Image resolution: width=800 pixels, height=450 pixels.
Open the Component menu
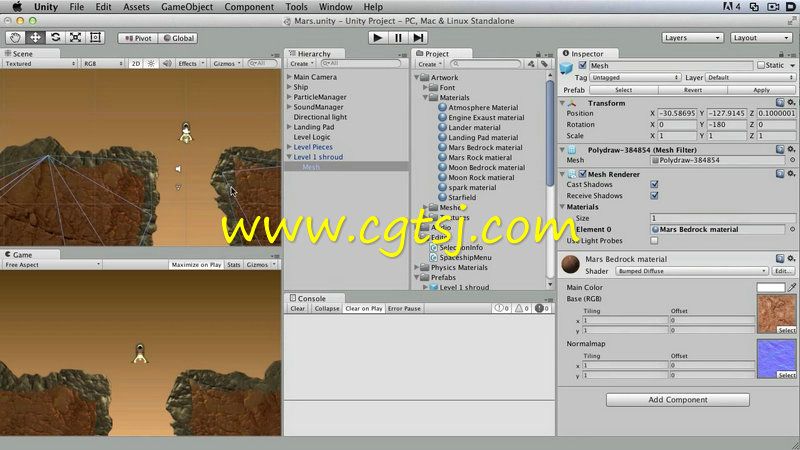pos(249,7)
